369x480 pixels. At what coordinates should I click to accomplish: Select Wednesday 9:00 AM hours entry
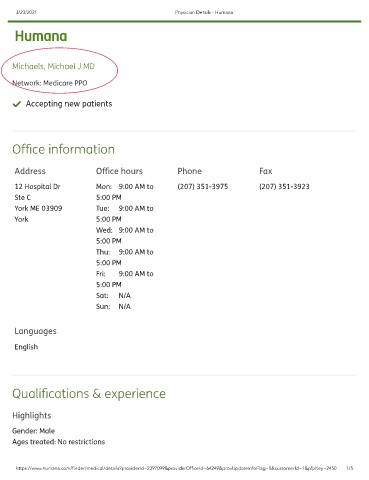pos(125,235)
